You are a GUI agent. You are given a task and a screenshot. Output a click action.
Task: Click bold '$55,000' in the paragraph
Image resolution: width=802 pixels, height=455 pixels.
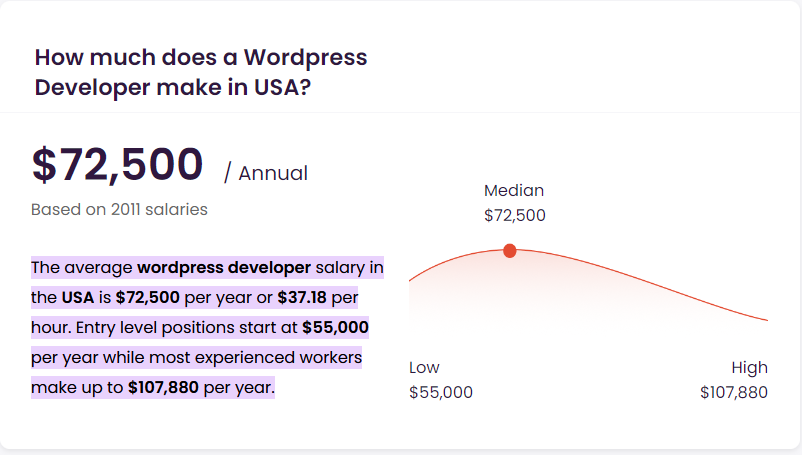pos(336,327)
